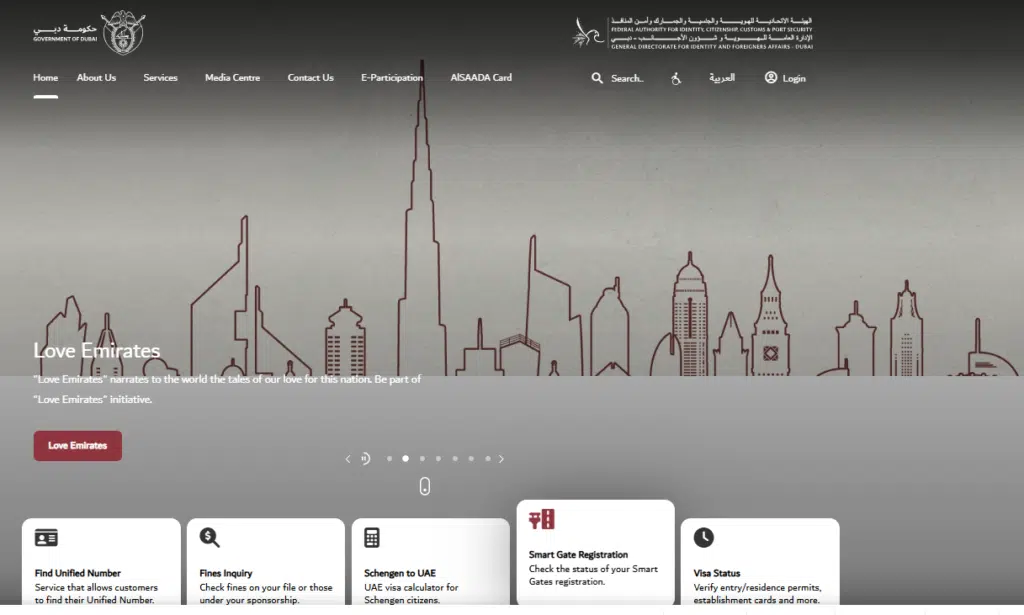This screenshot has height=615, width=1024.
Task: Click the dollar icon on Fines Inquiry card
Action: click(206, 536)
